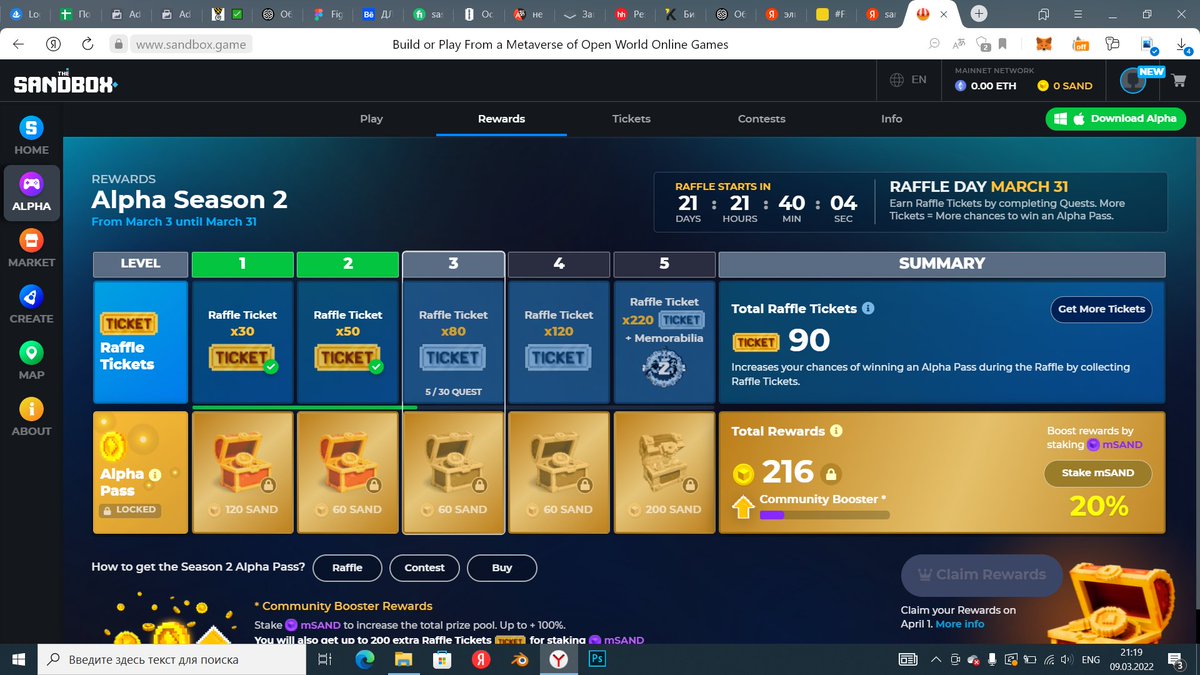Select the Level 5 x220 Memorabilia card
Screen dimensions: 1200x675
pos(664,341)
